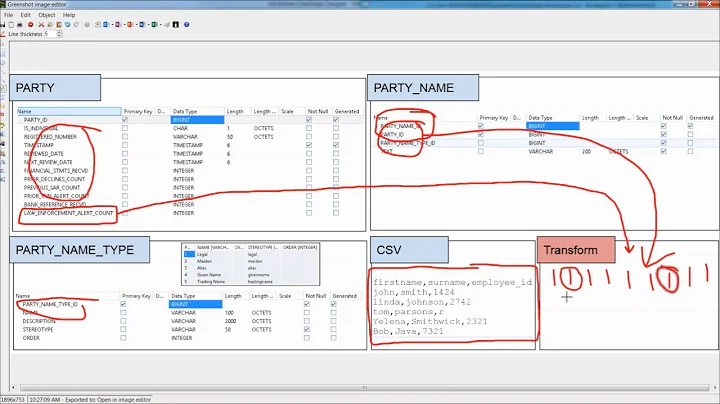The width and height of the screenshot is (720, 404).
Task: Click 'Trading Name' row in the small lookup table
Action: click(251, 282)
